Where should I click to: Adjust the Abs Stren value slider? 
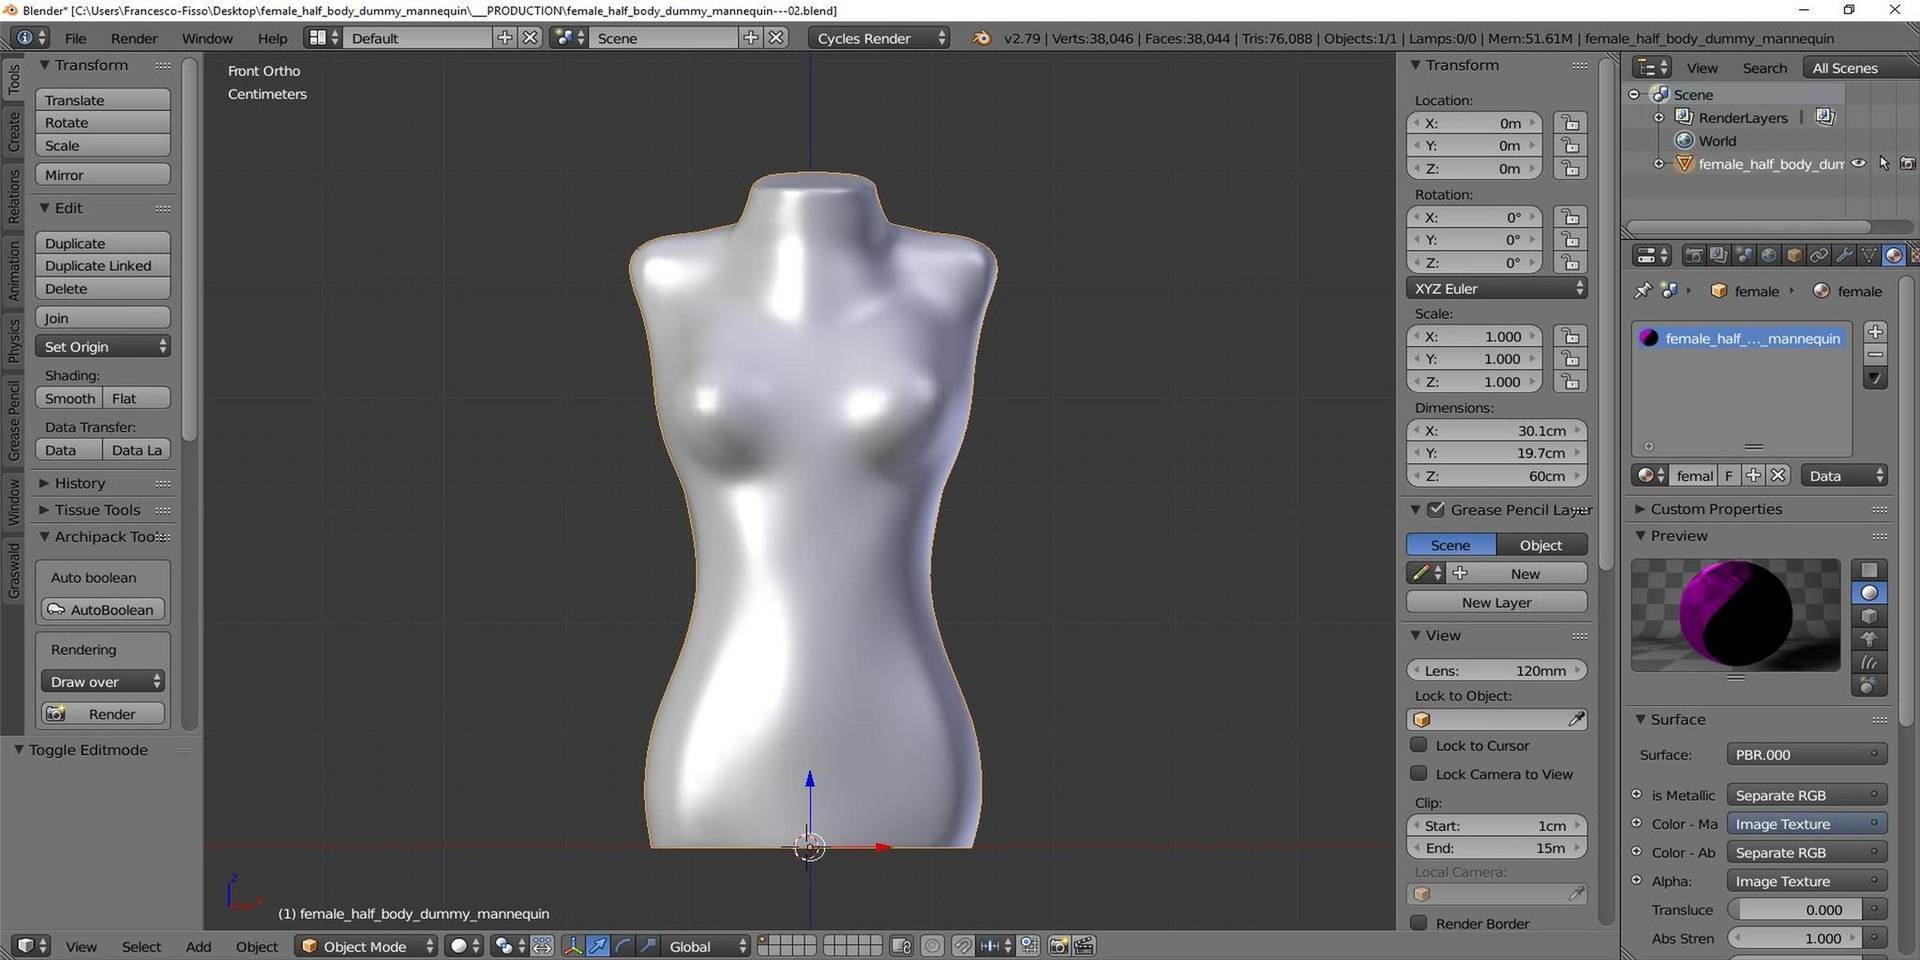(1795, 938)
